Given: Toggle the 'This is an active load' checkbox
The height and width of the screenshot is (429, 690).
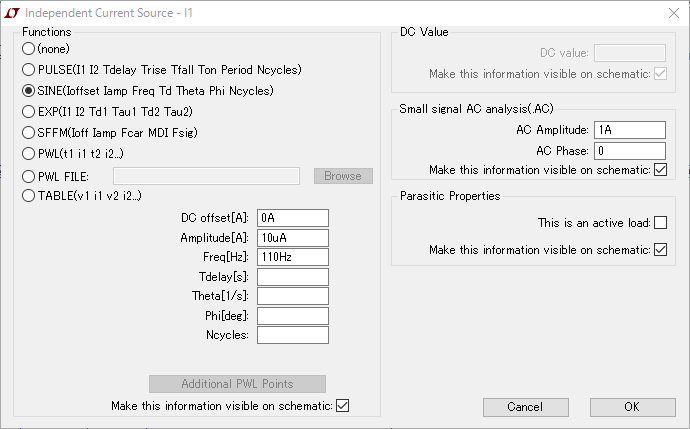Looking at the screenshot, I should pyautogui.click(x=660, y=222).
